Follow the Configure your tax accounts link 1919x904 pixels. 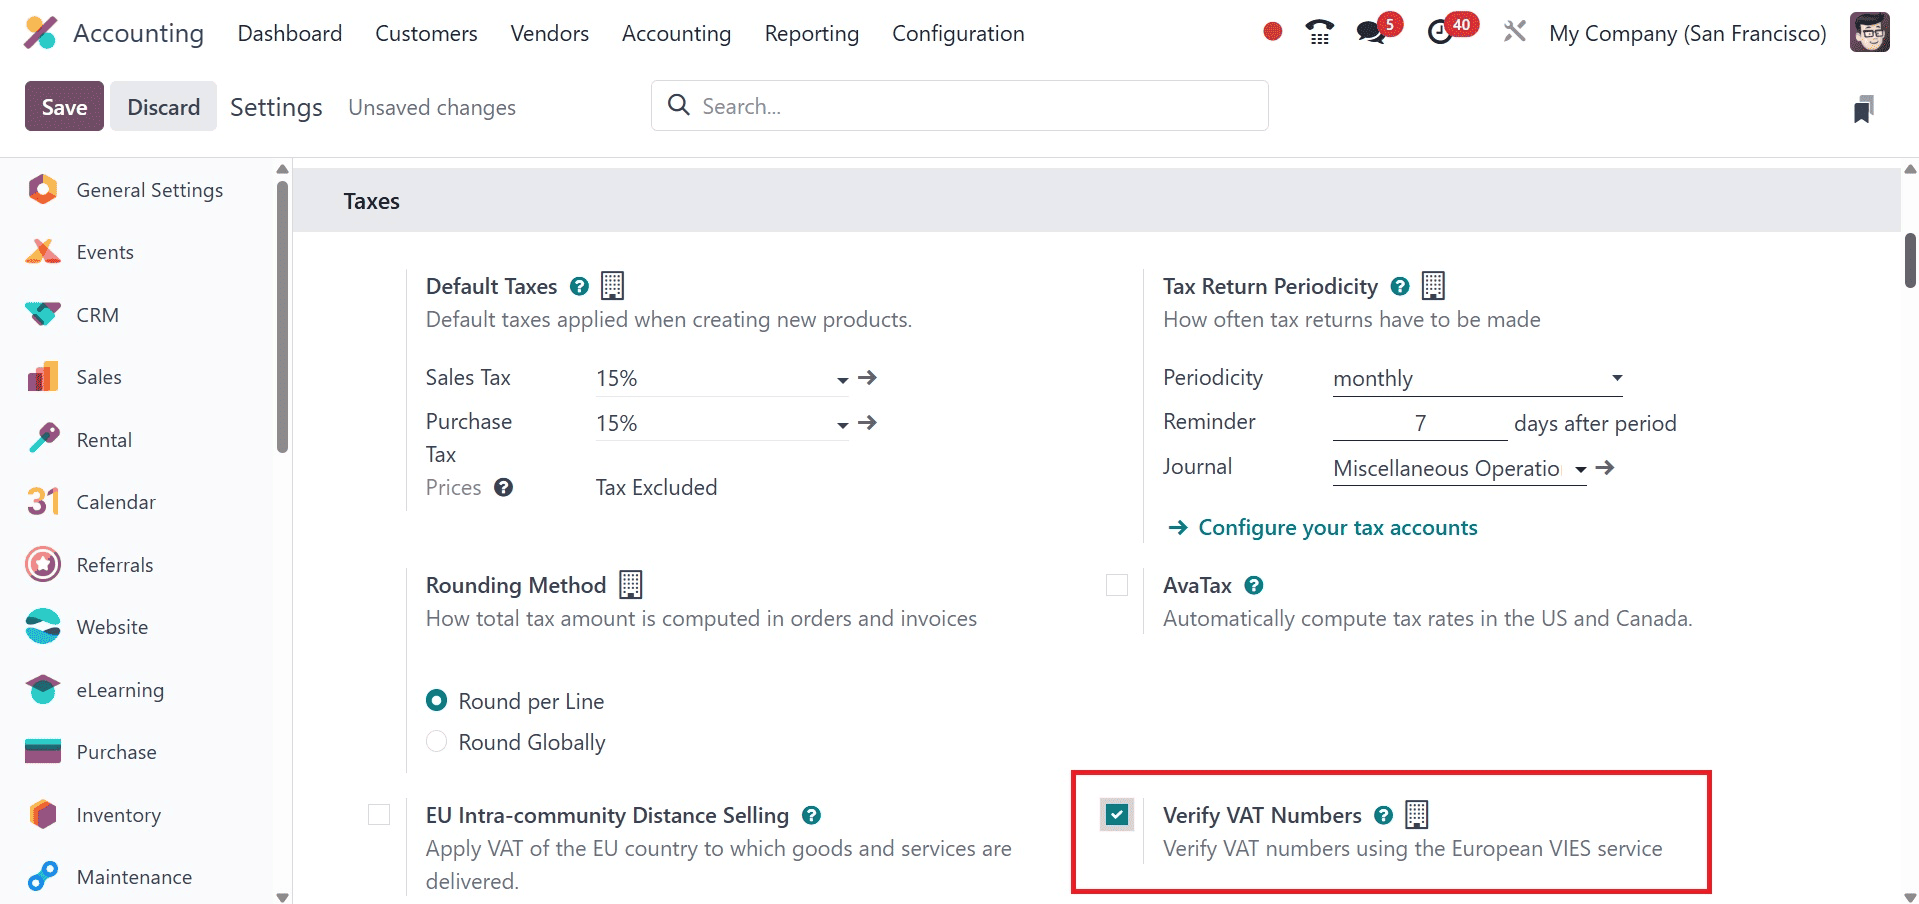click(1337, 528)
